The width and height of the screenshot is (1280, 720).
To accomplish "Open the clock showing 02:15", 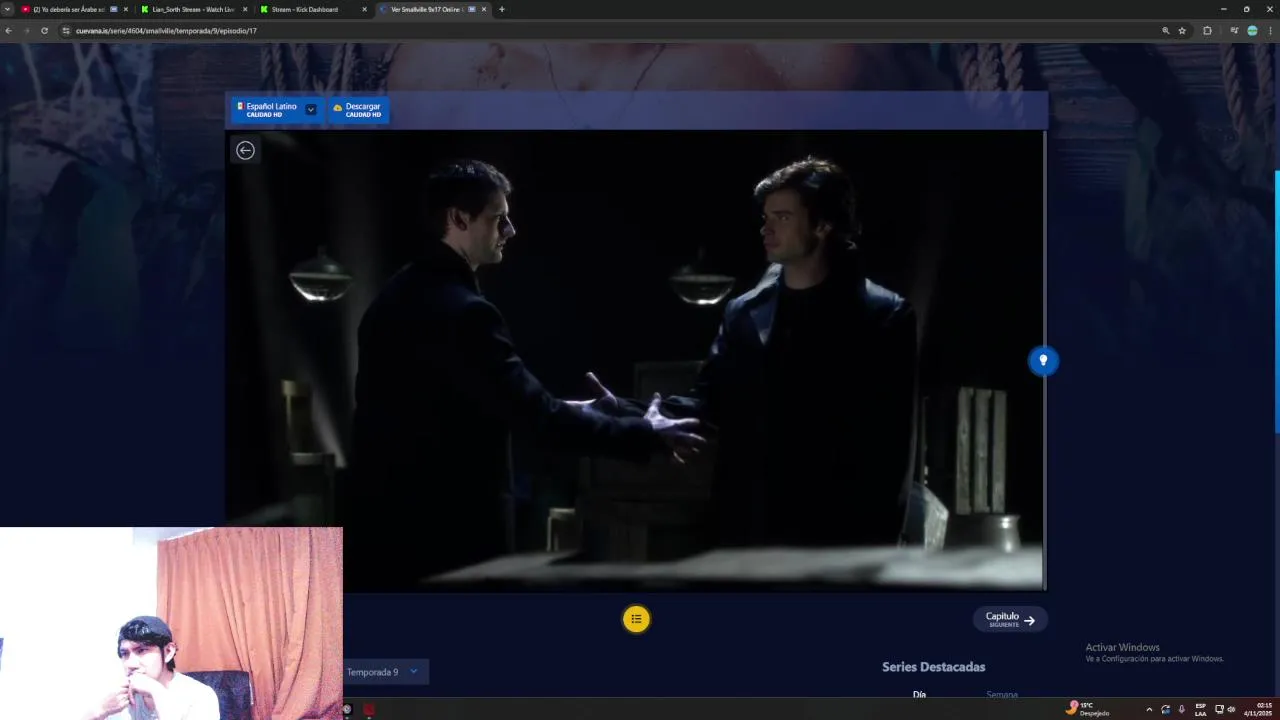I will [1258, 709].
